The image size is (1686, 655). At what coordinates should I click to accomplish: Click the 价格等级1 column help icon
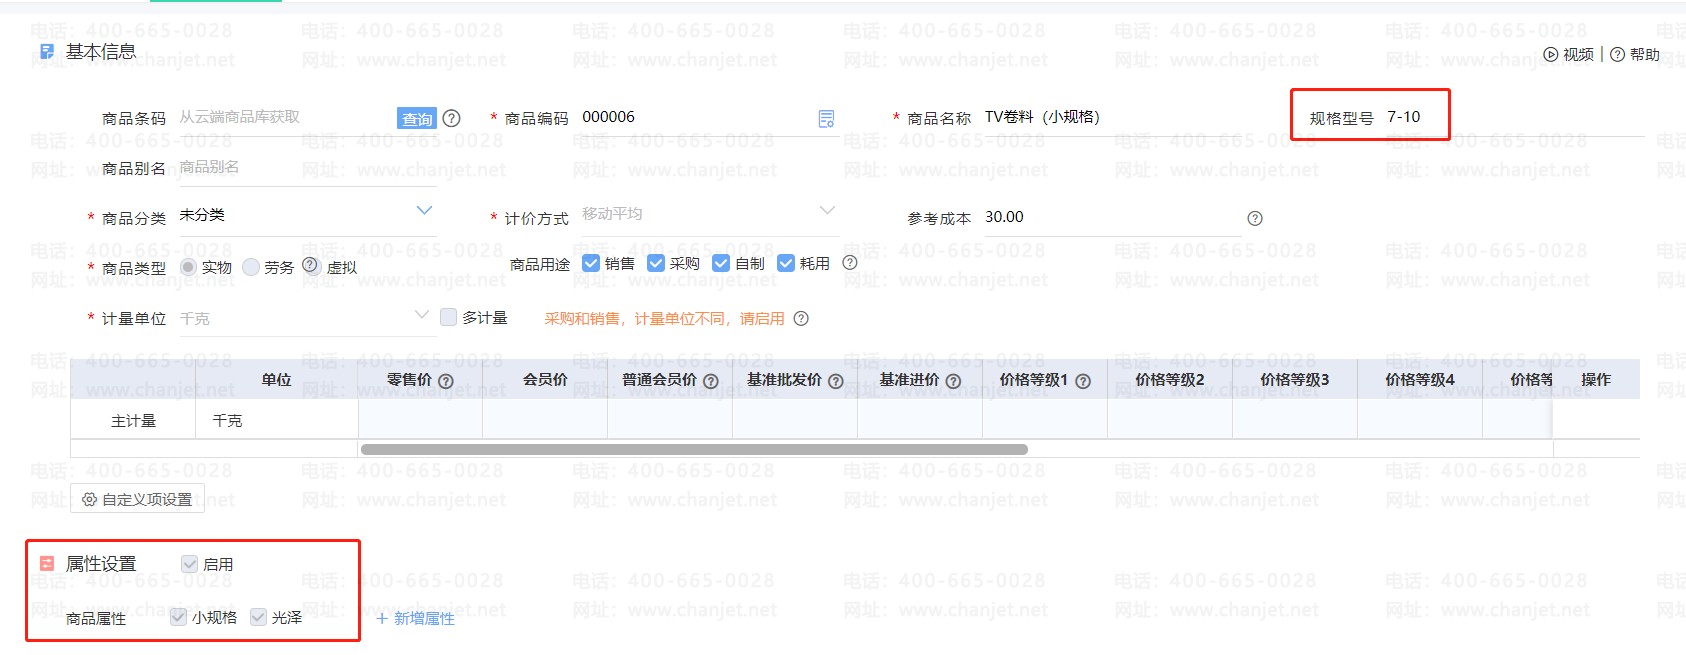pyautogui.click(x=1083, y=381)
